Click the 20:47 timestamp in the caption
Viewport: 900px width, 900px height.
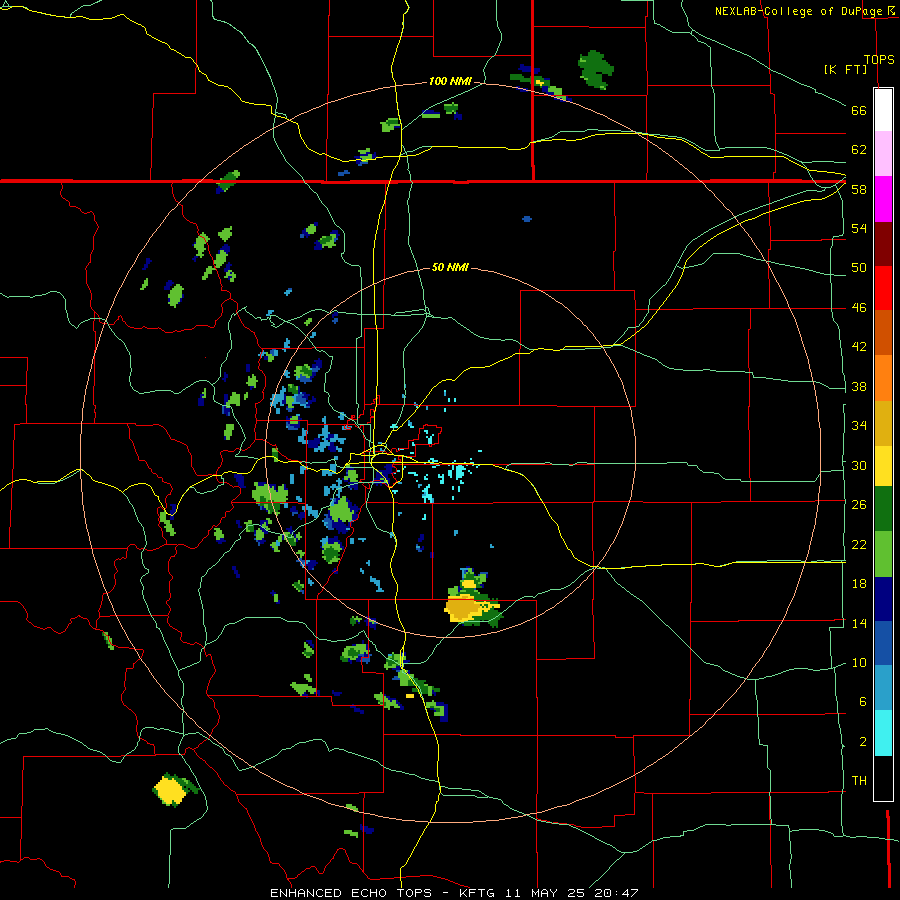point(617,893)
